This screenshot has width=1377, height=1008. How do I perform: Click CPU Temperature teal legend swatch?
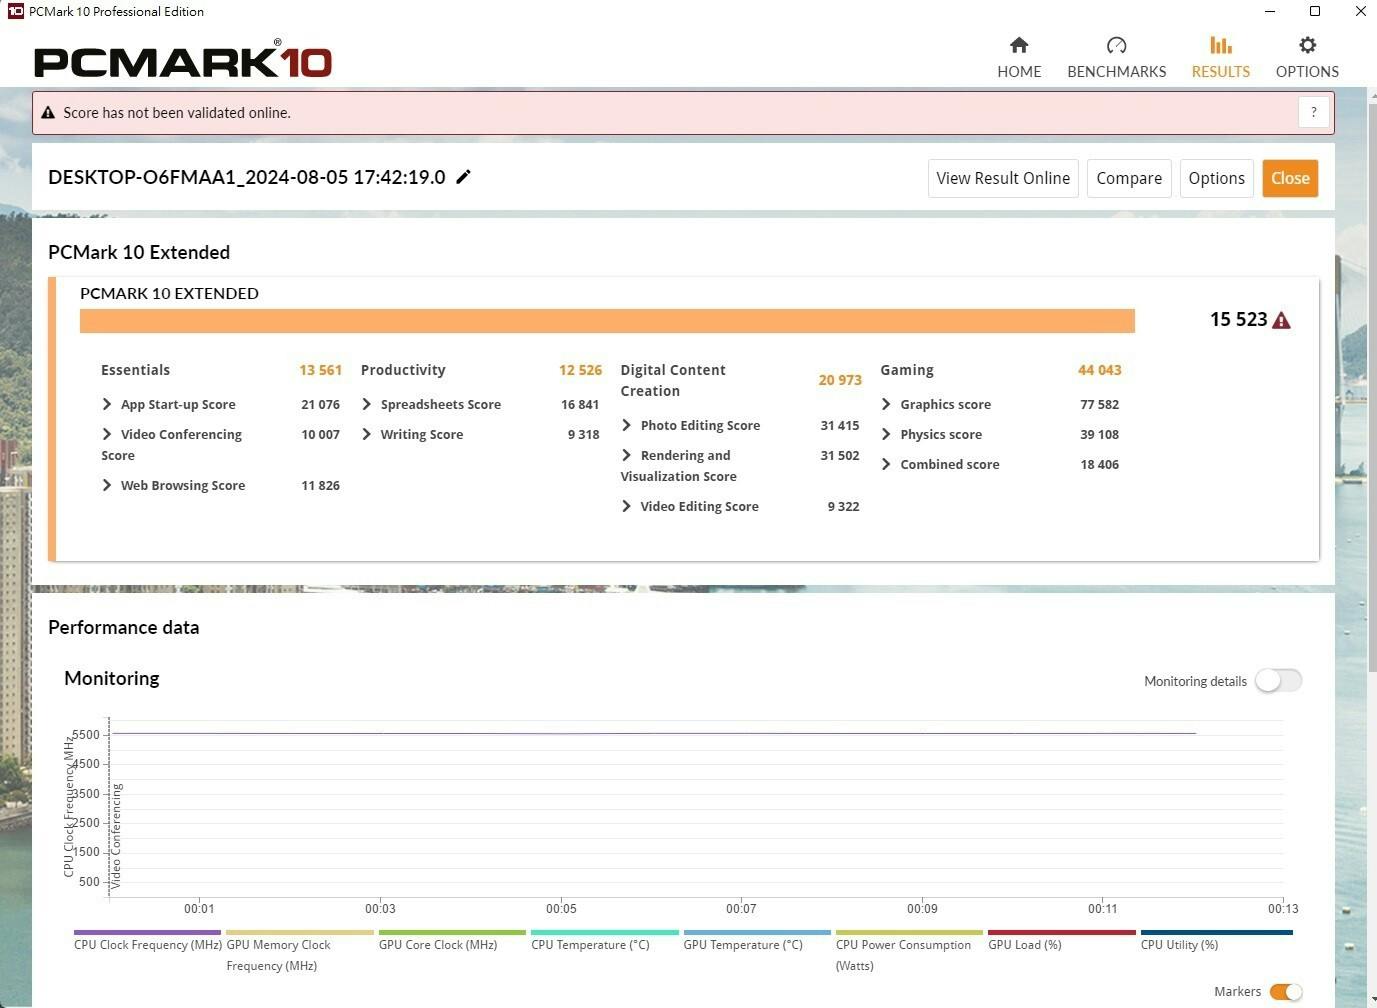point(605,932)
